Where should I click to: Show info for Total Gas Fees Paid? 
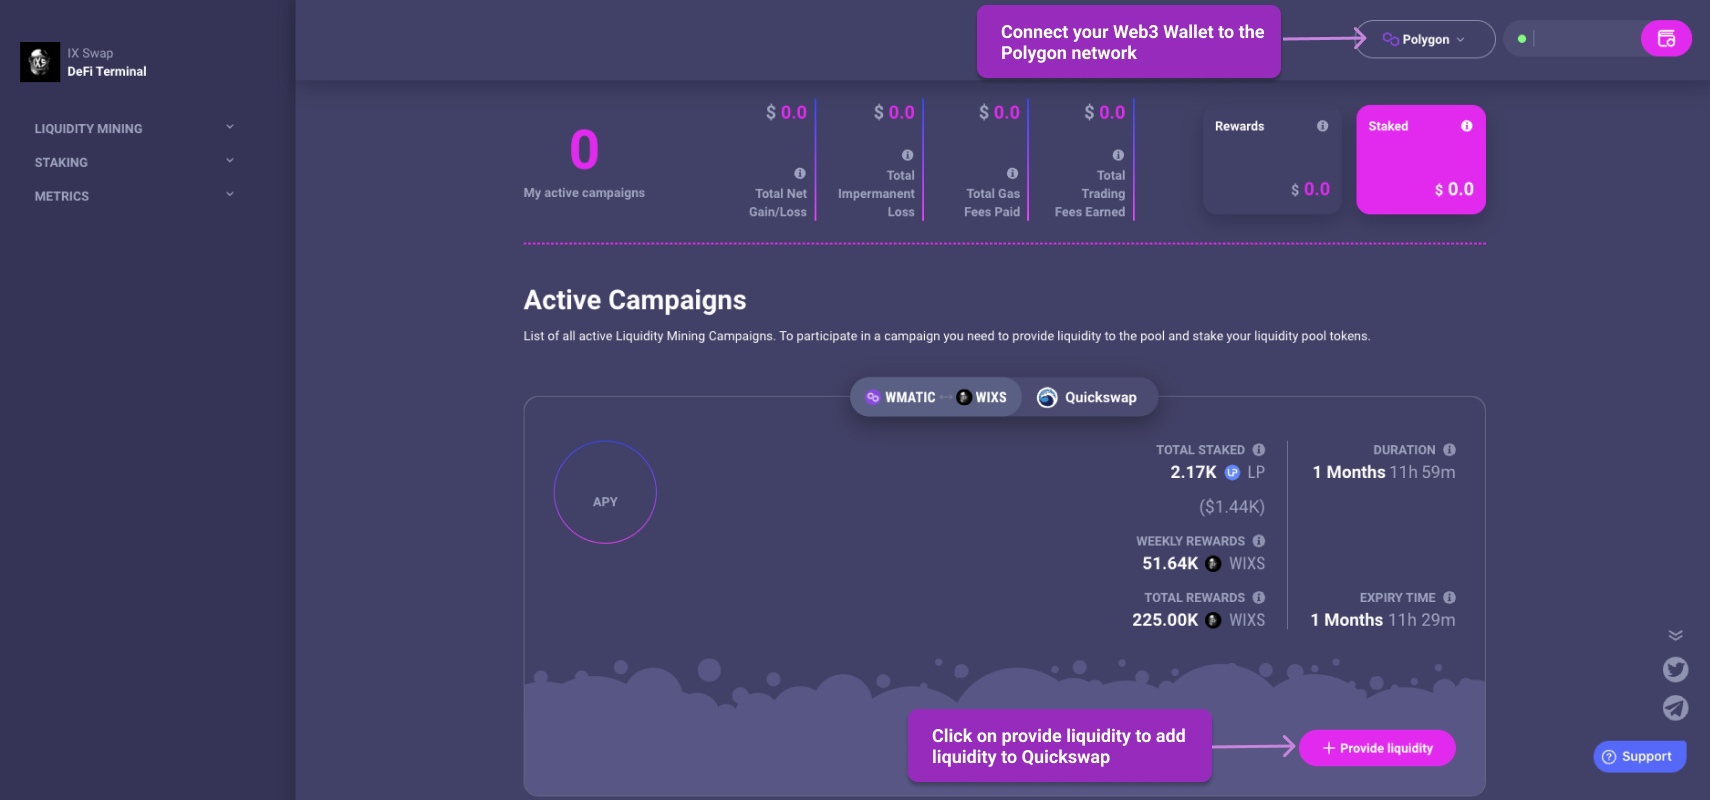pos(1012,173)
